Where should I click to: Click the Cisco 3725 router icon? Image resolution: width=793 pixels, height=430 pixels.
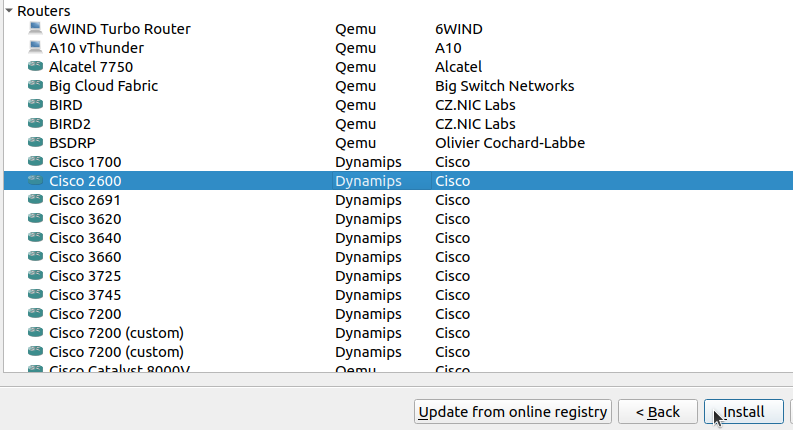click(35, 275)
